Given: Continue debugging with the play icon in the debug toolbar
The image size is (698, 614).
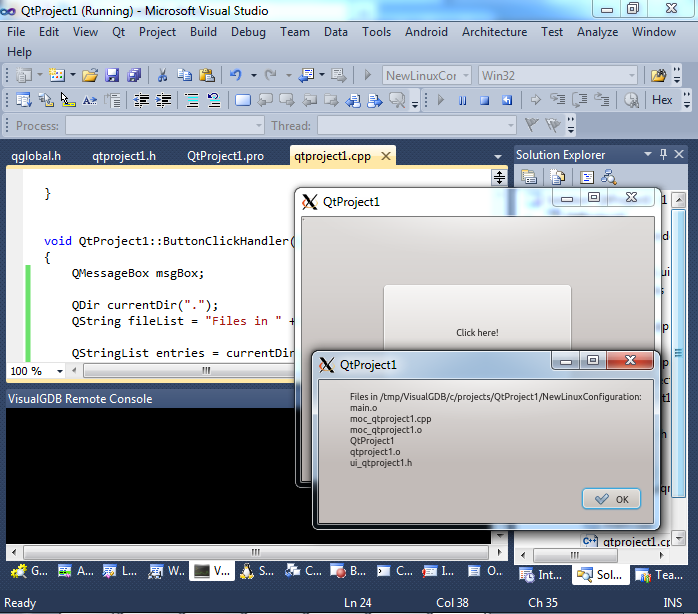Looking at the screenshot, I should pos(441,100).
